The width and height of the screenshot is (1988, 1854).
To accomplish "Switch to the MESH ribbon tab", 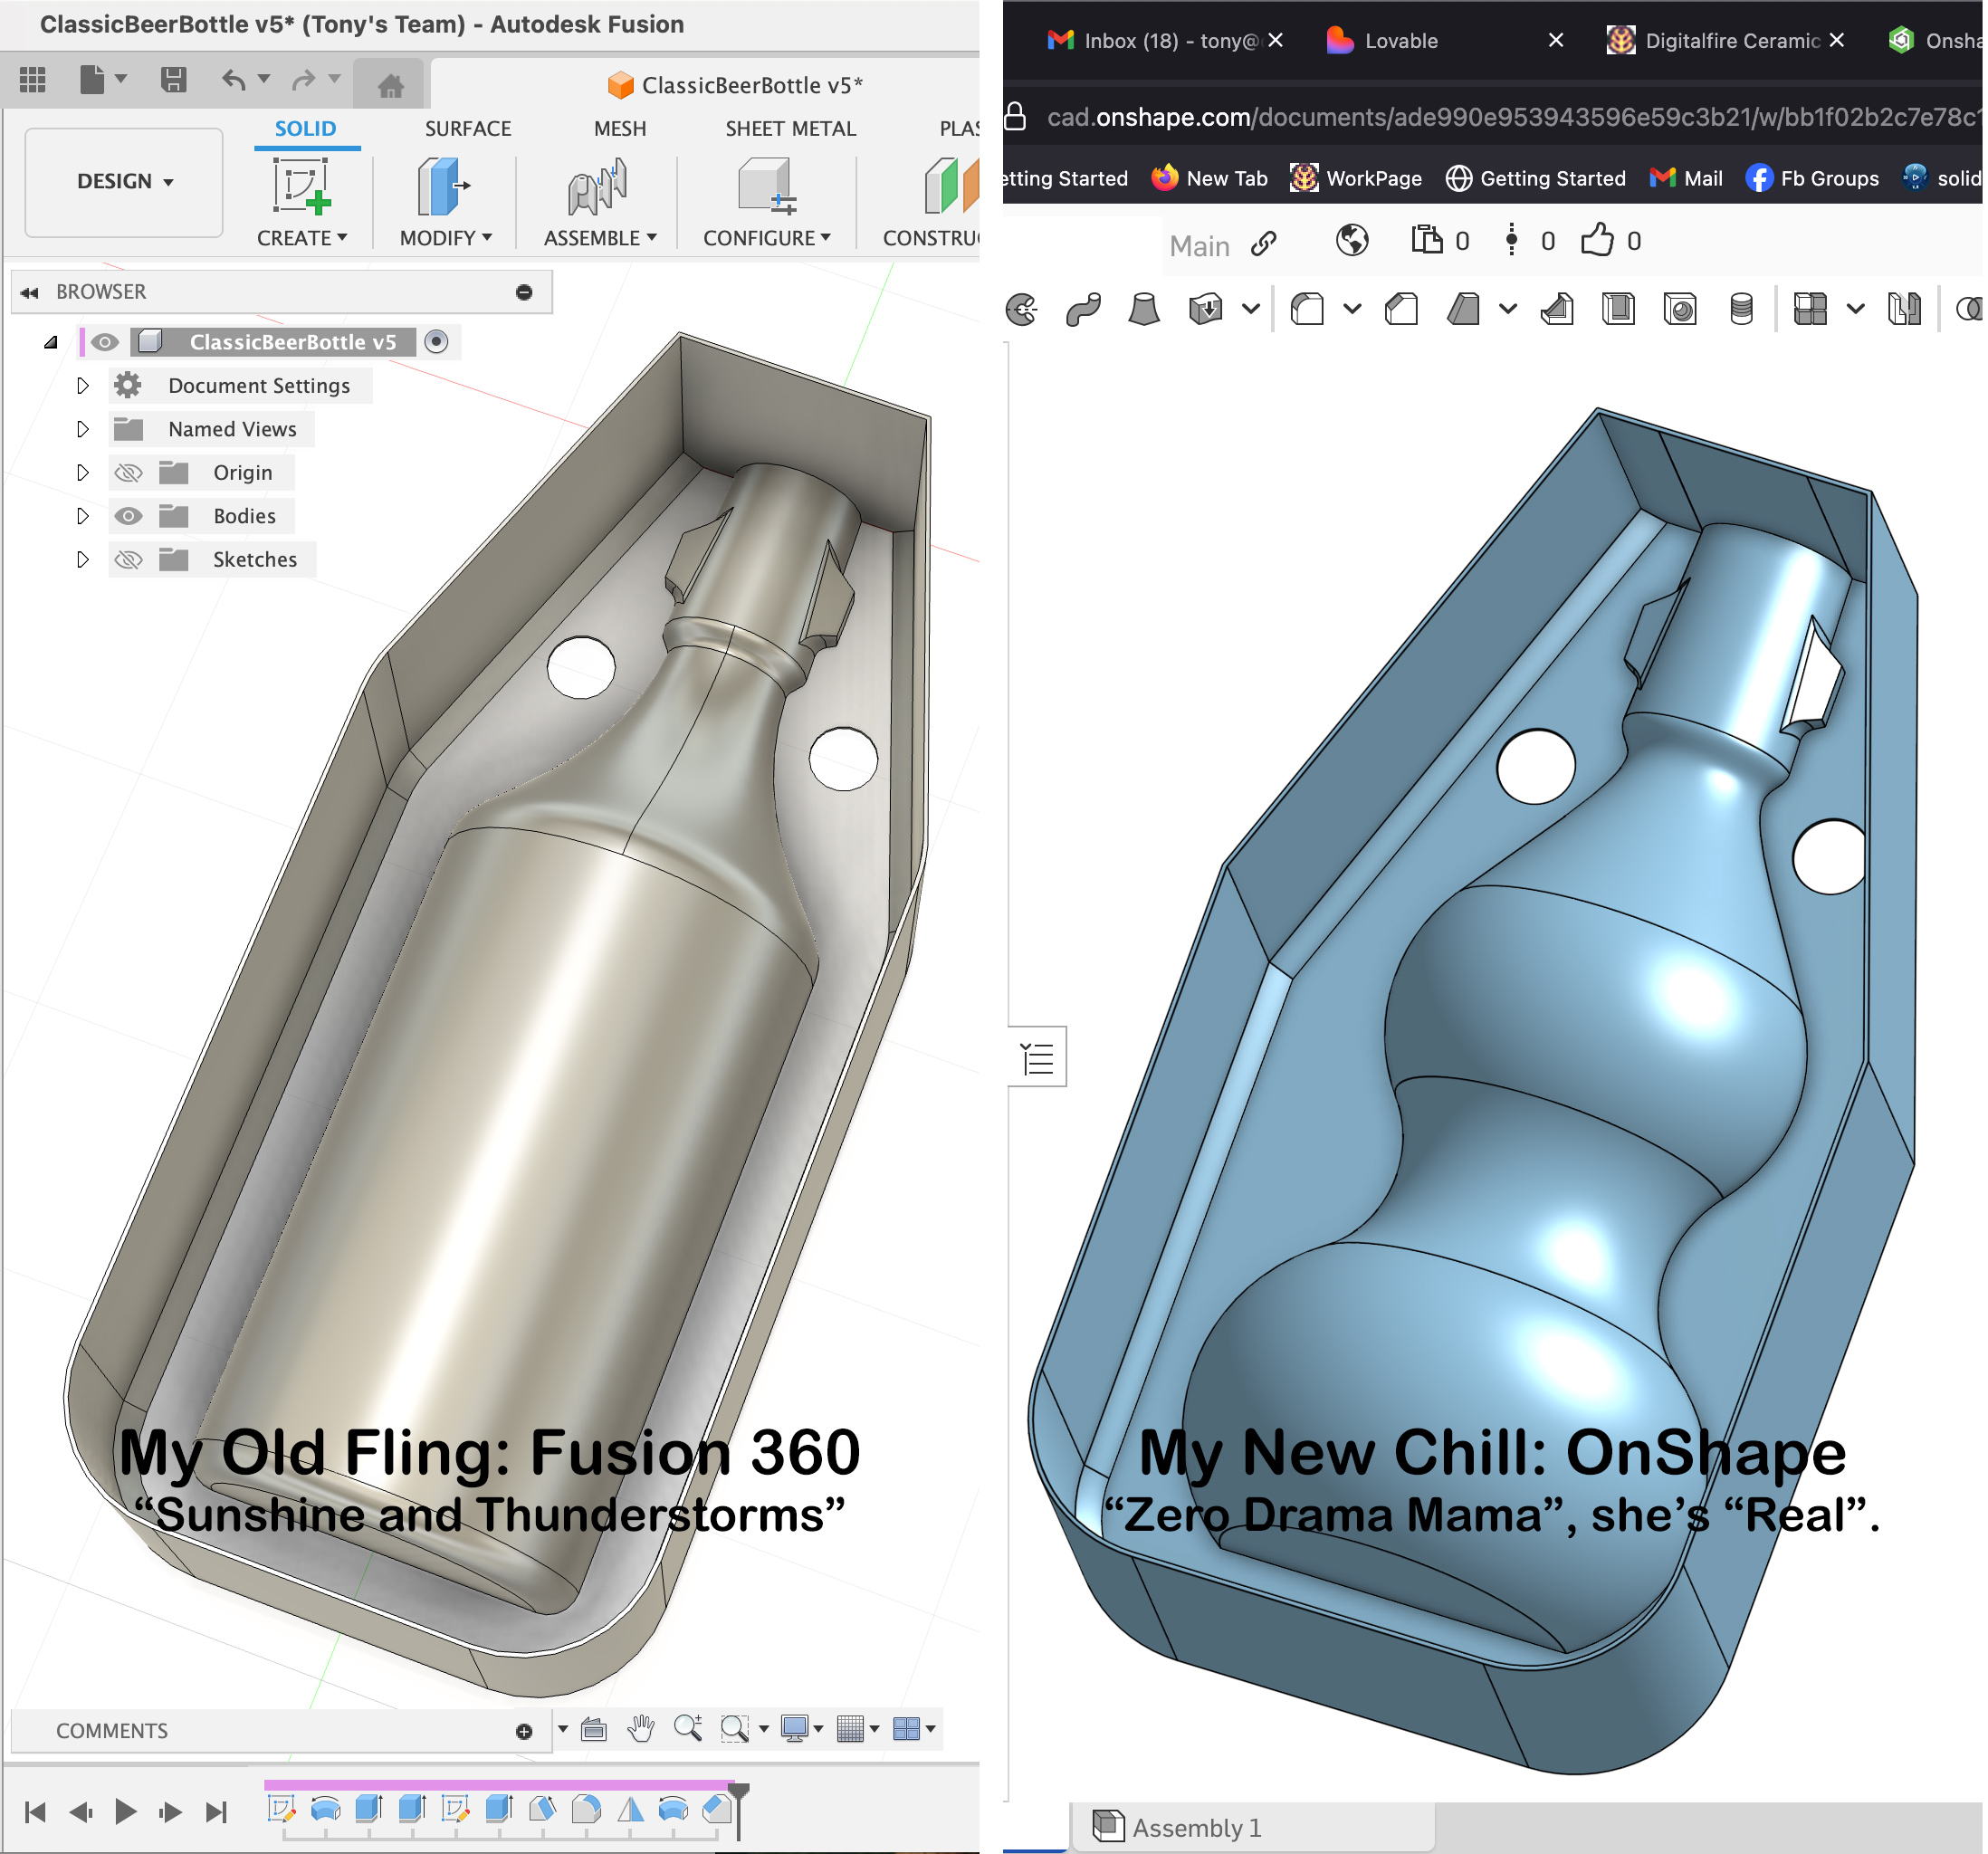I will (x=620, y=129).
